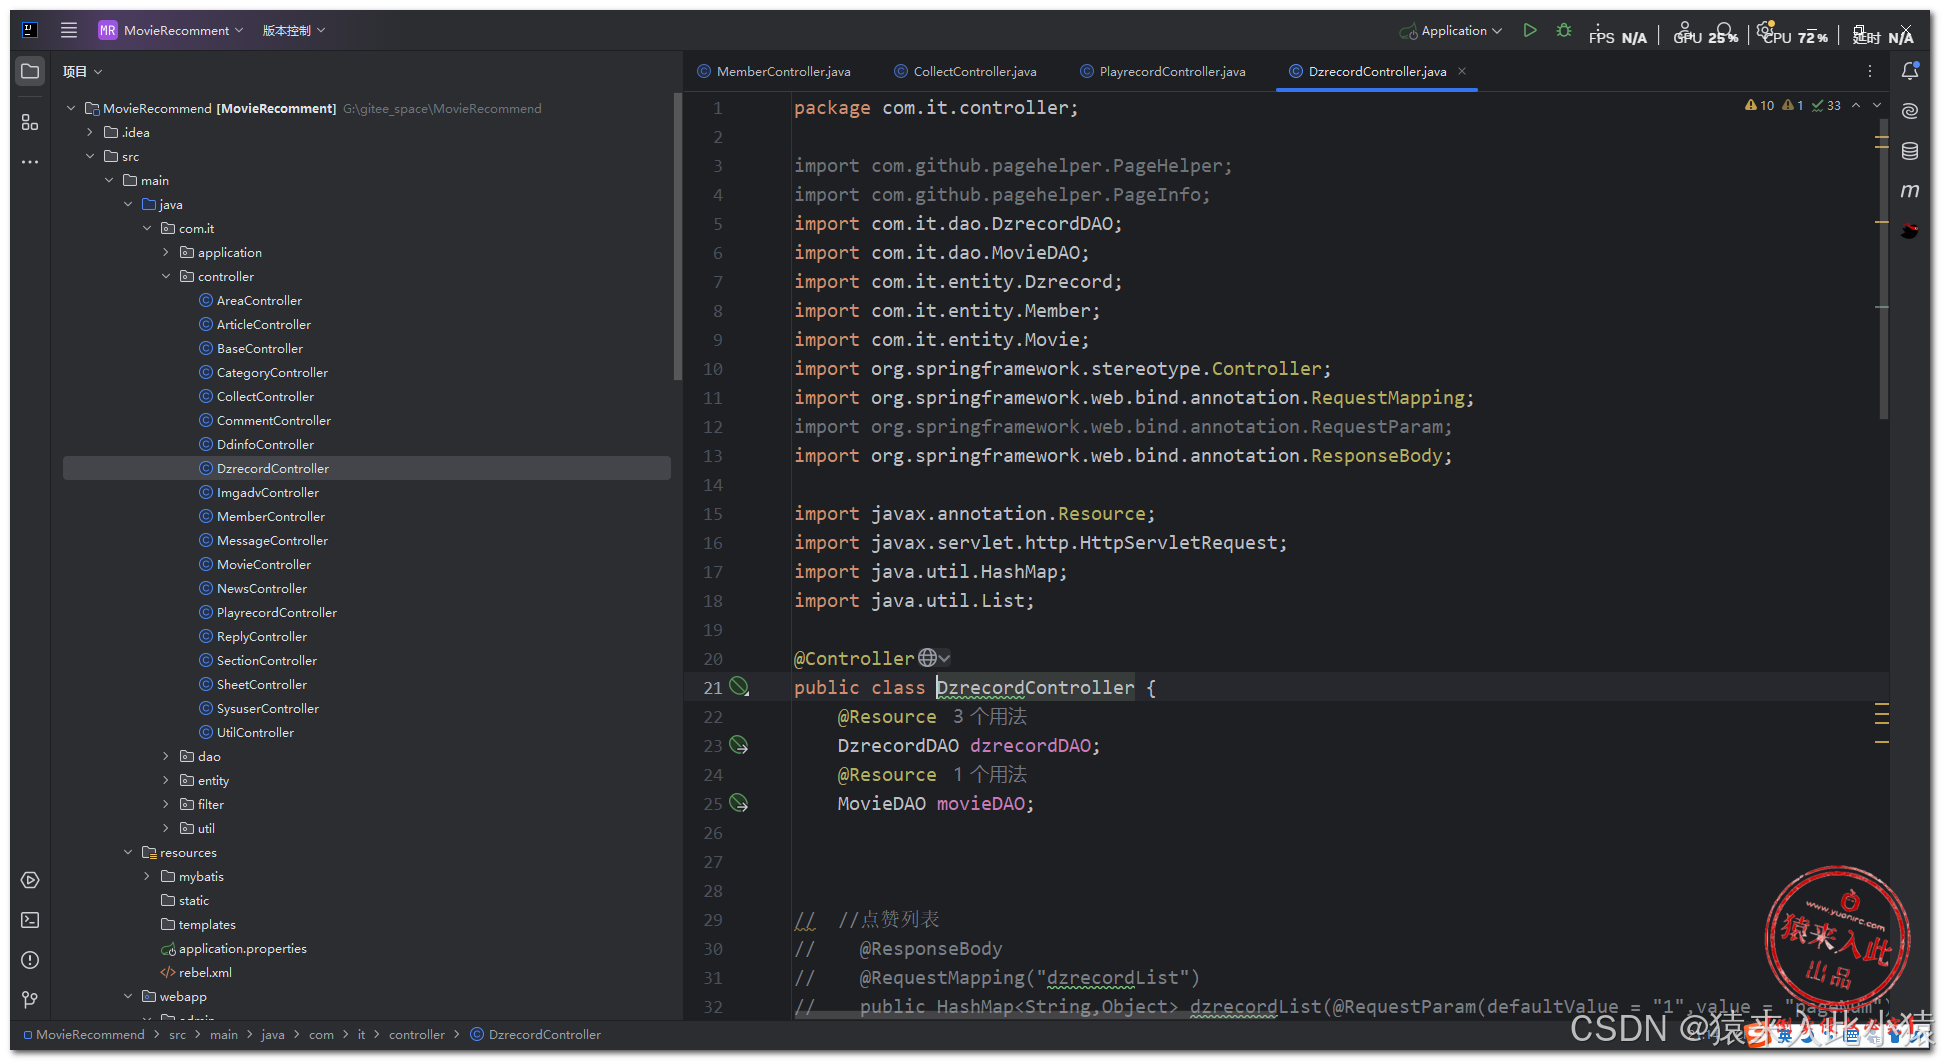Select SysuserController in project tree
This screenshot has height=1061, width=1941.
[x=268, y=708]
